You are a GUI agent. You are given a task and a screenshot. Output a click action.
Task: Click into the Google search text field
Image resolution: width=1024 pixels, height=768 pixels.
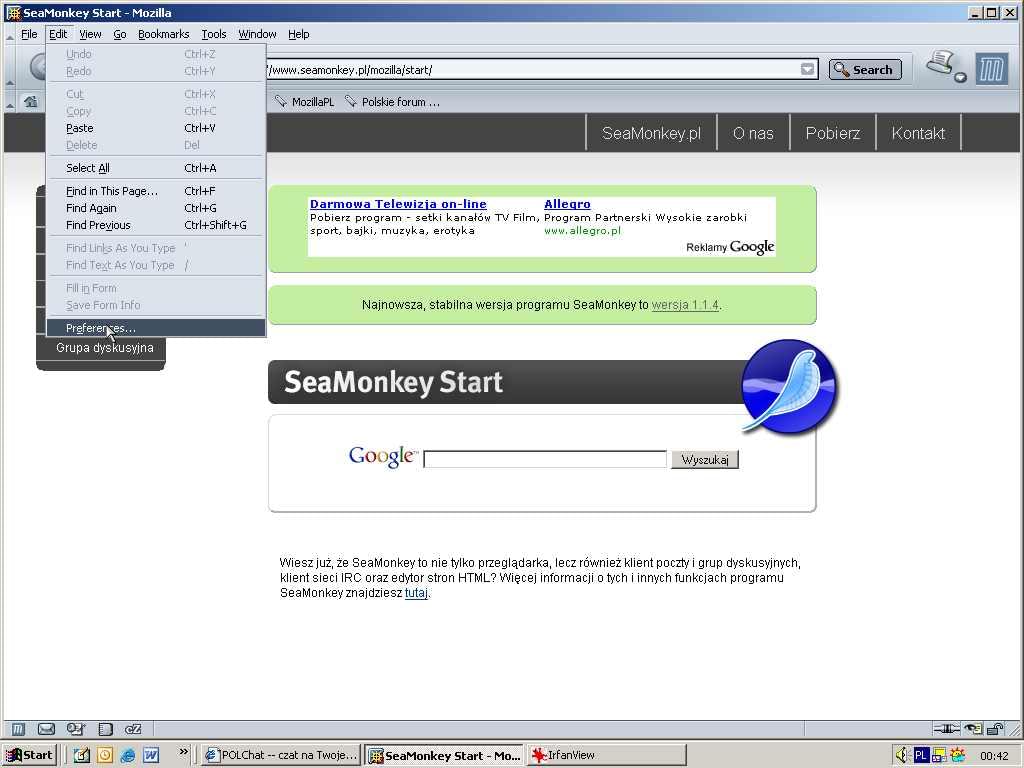tap(545, 459)
